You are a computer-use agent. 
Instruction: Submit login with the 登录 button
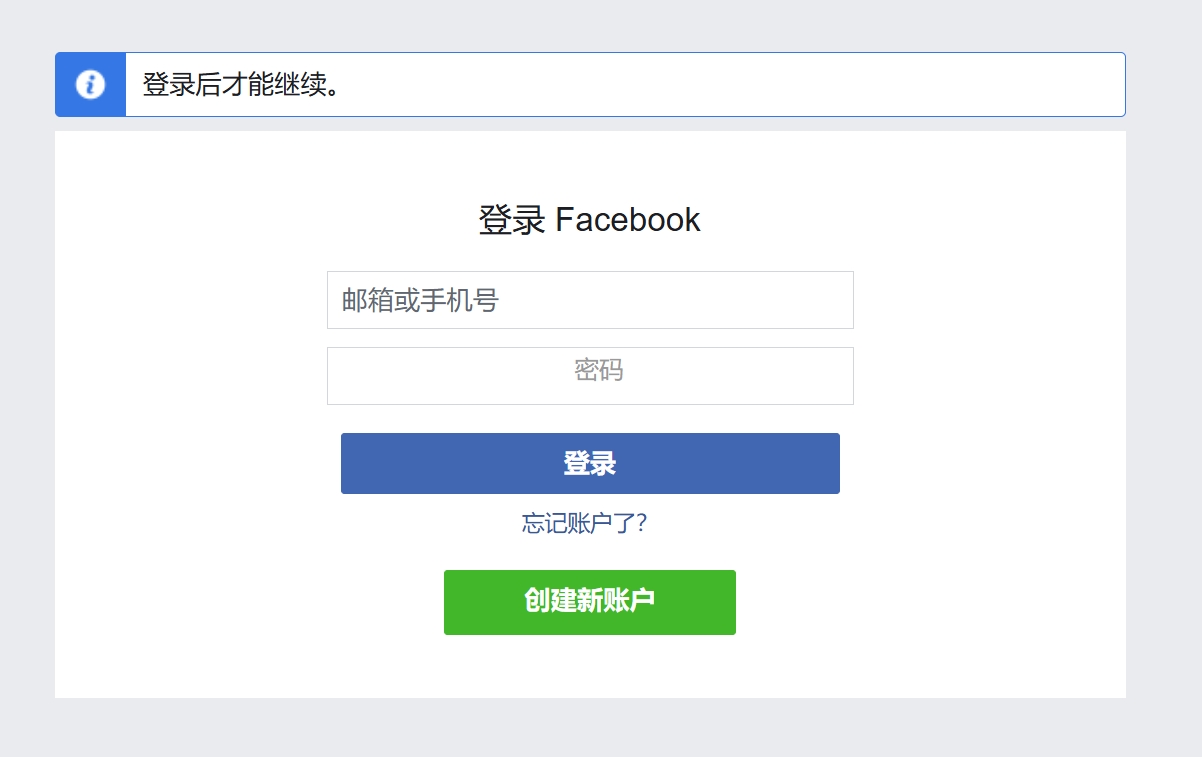pos(590,463)
